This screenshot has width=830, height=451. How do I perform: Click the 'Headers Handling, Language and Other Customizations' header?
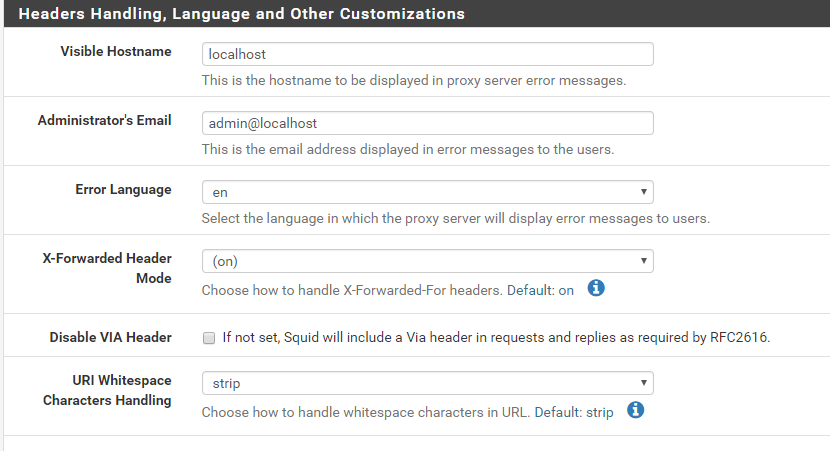(242, 14)
